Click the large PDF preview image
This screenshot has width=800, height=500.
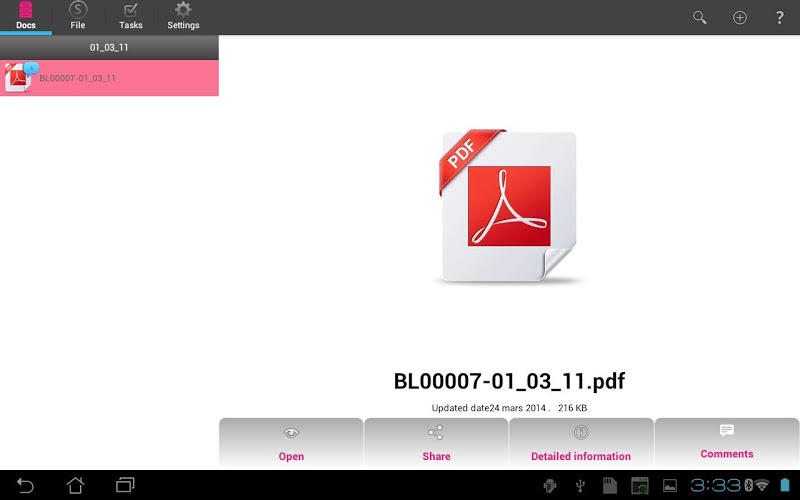click(509, 207)
